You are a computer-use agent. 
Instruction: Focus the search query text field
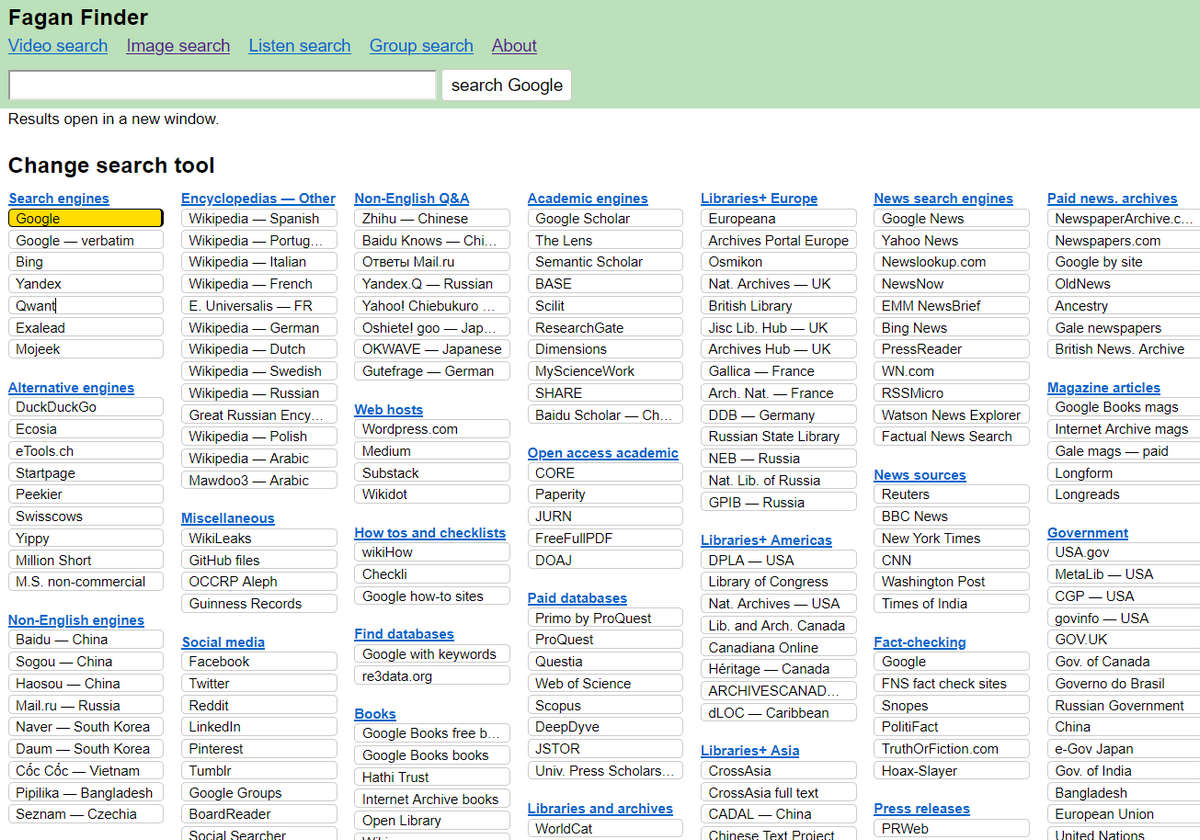(x=222, y=85)
